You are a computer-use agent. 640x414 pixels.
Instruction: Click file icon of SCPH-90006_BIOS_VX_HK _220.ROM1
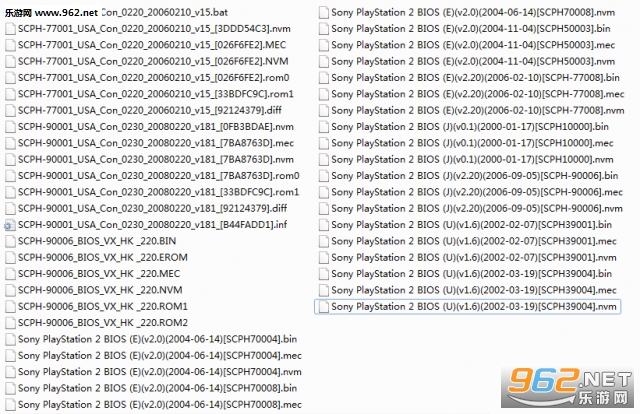tap(10, 307)
